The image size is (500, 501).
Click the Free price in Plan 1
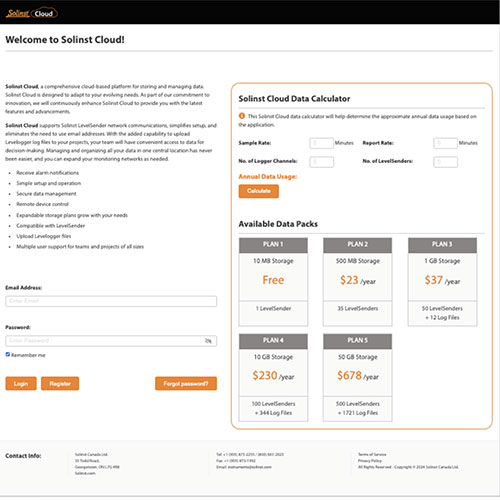(x=273, y=280)
